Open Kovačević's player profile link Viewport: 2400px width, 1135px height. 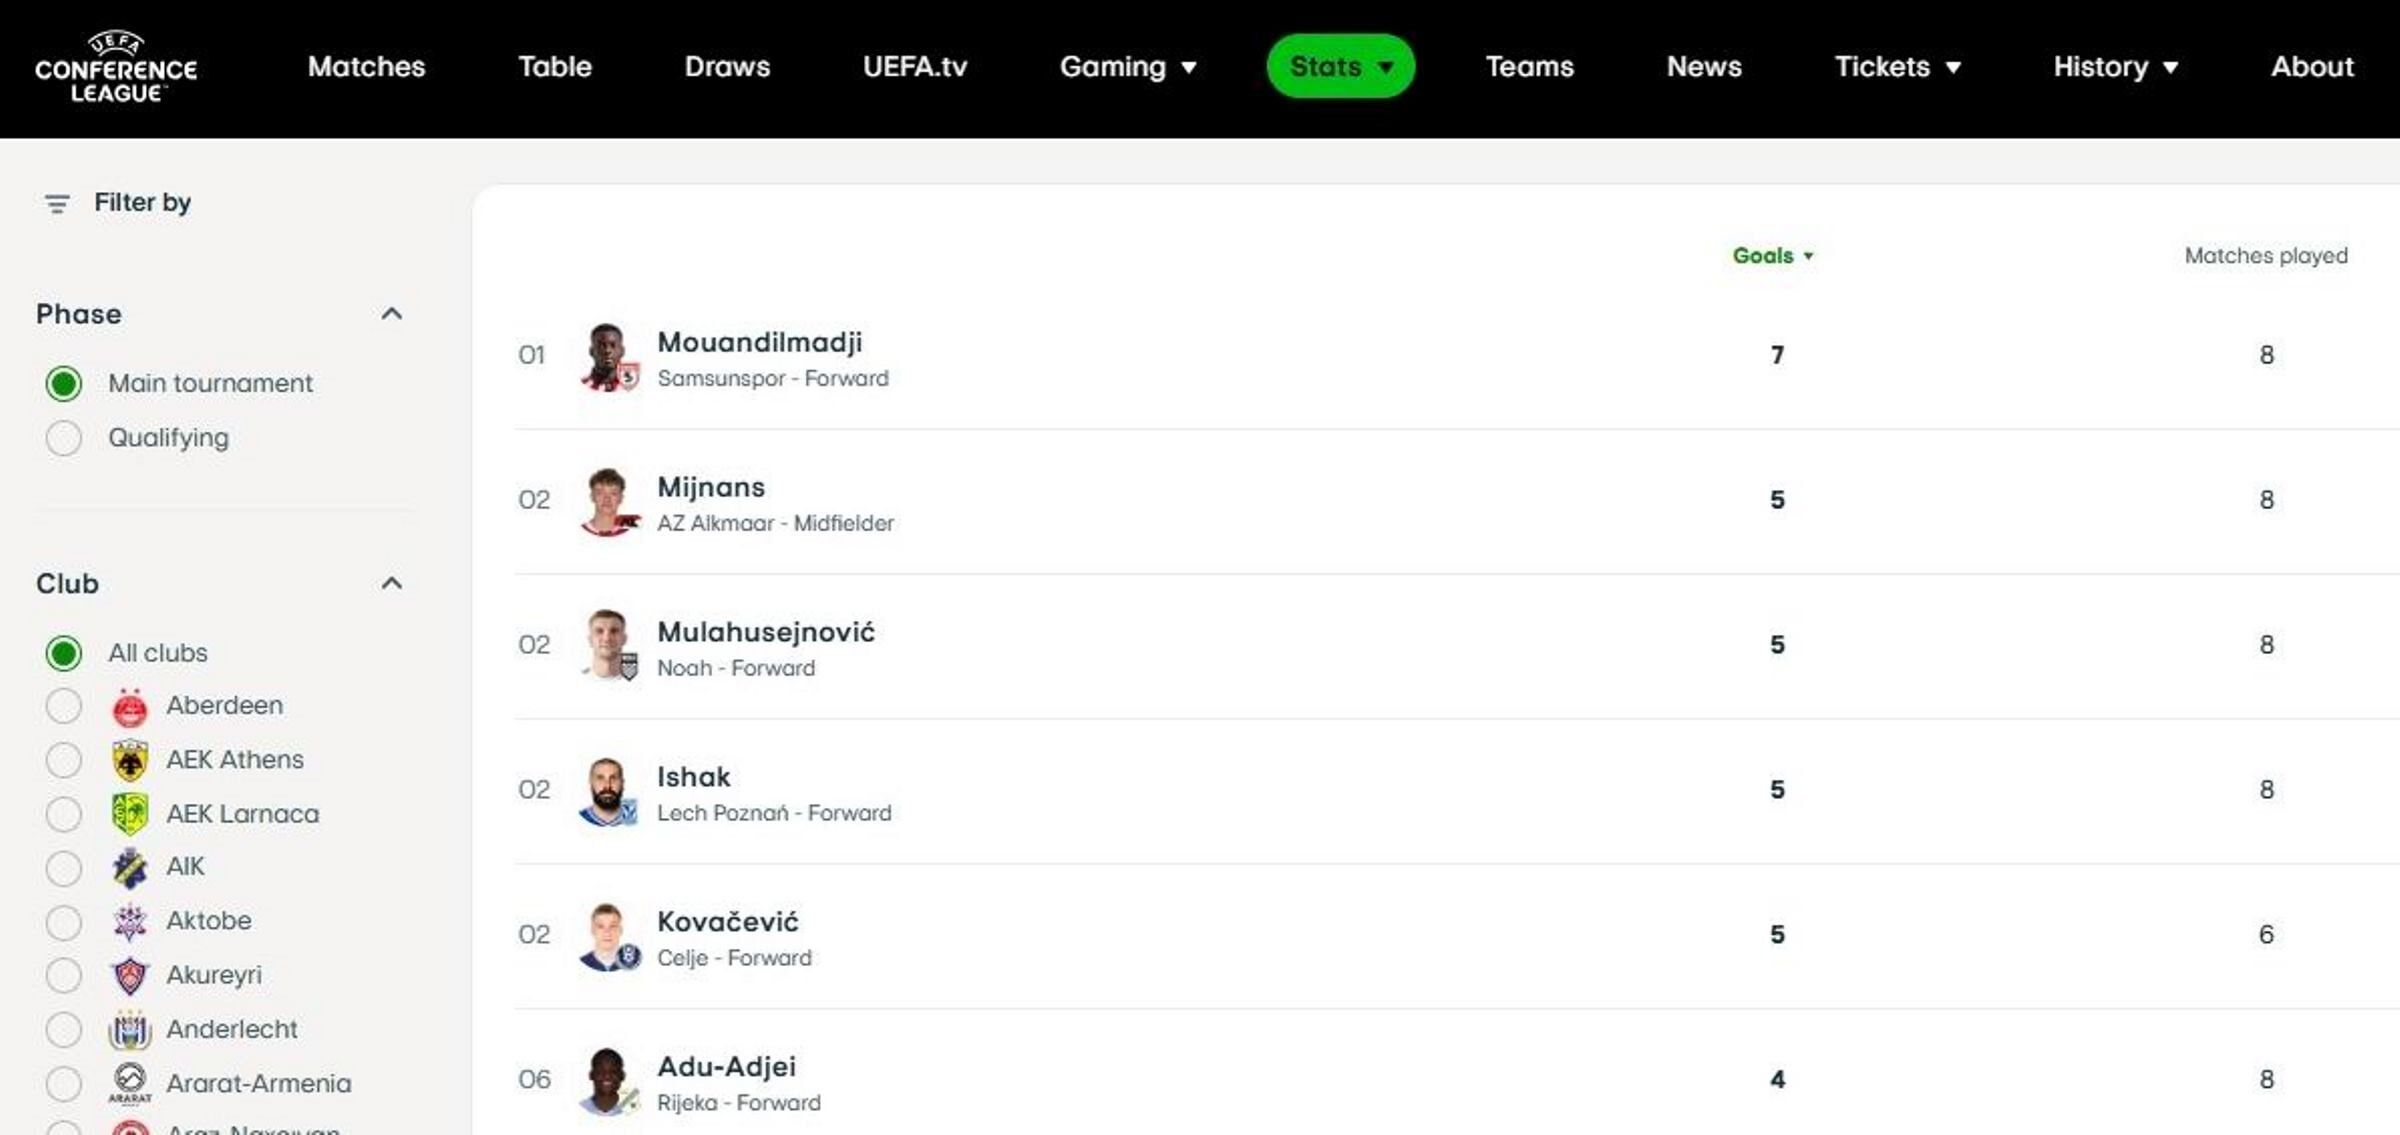727,922
